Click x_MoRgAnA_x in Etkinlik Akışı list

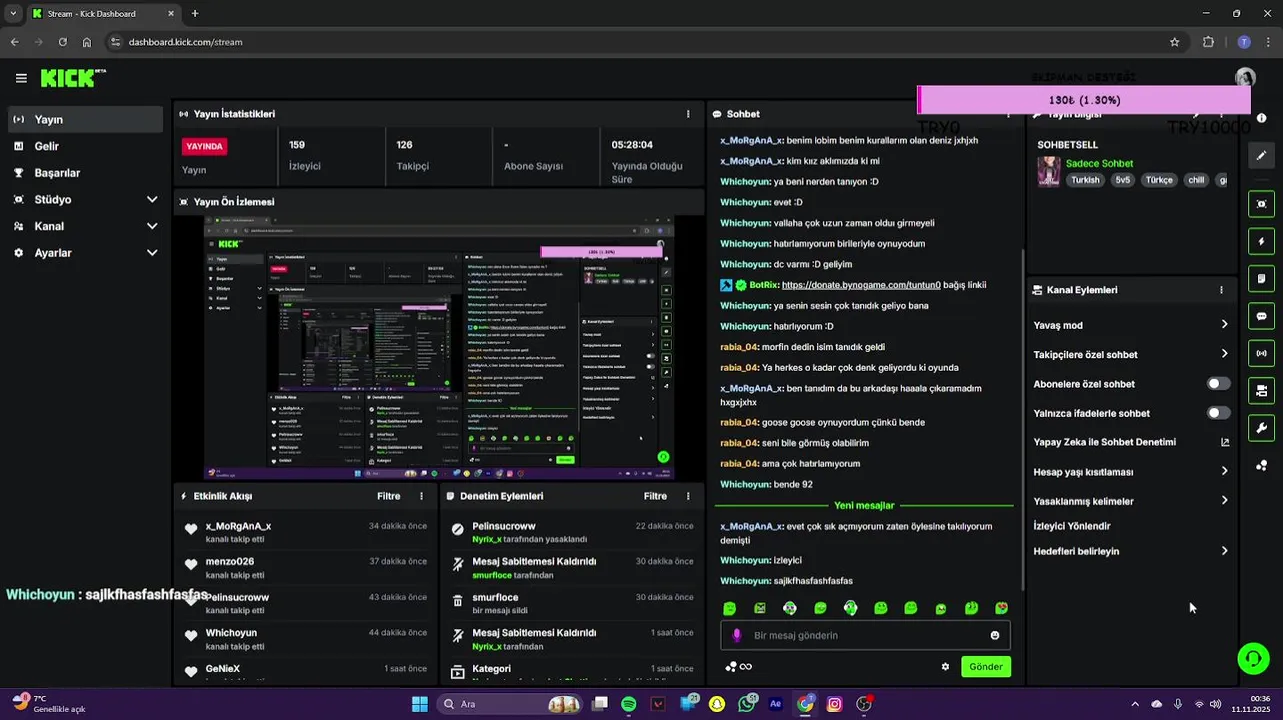(238, 526)
